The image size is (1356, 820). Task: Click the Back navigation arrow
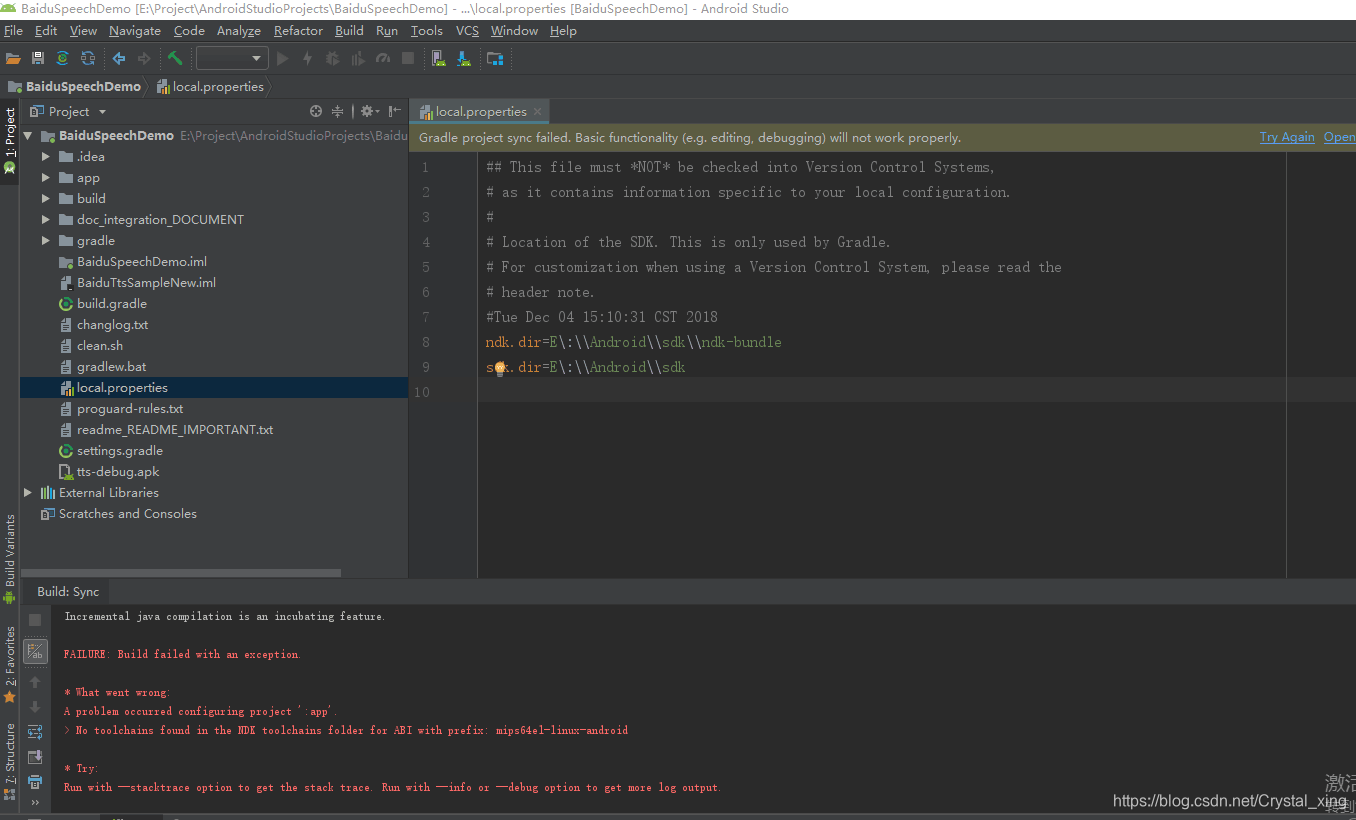point(119,58)
